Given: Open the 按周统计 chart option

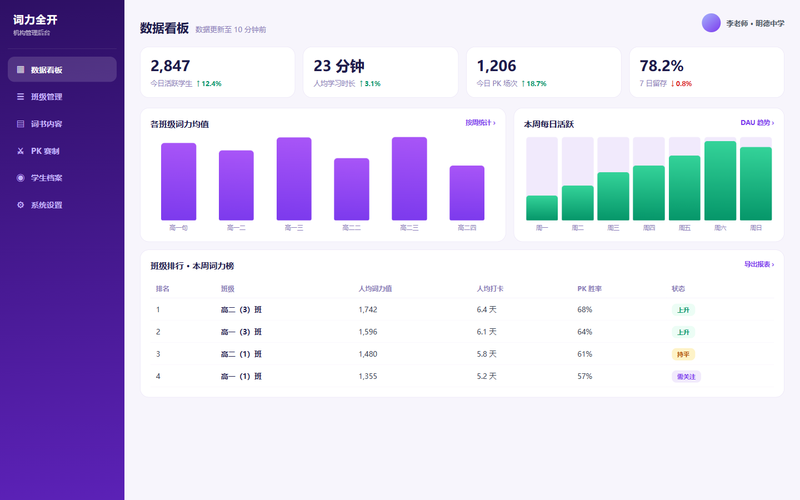Looking at the screenshot, I should [x=480, y=122].
